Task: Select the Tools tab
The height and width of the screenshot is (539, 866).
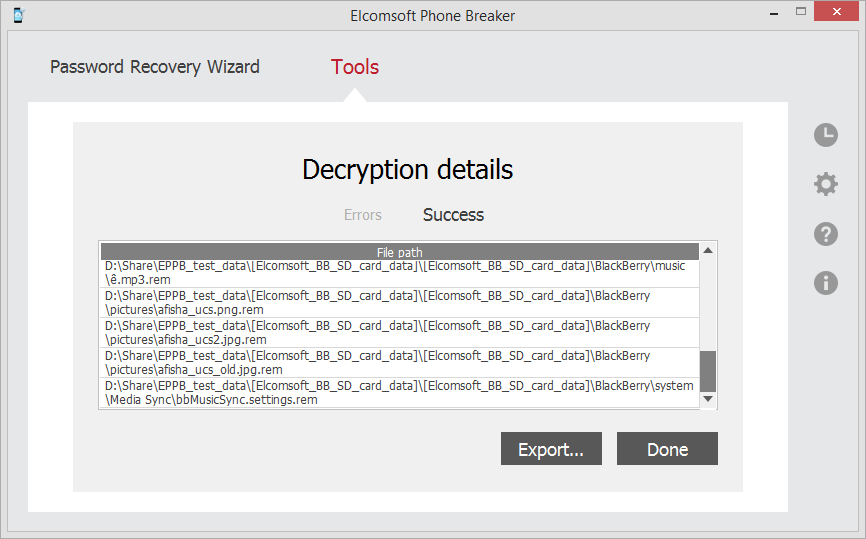Action: click(355, 67)
